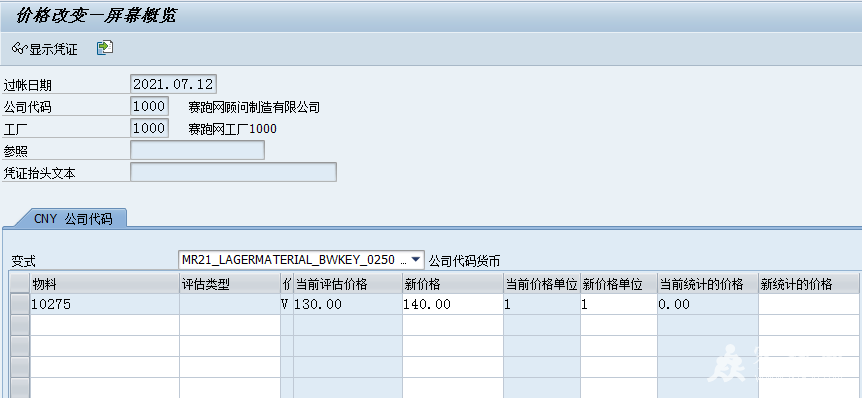Click the 物料 column header
The width and height of the screenshot is (862, 398).
104,284
